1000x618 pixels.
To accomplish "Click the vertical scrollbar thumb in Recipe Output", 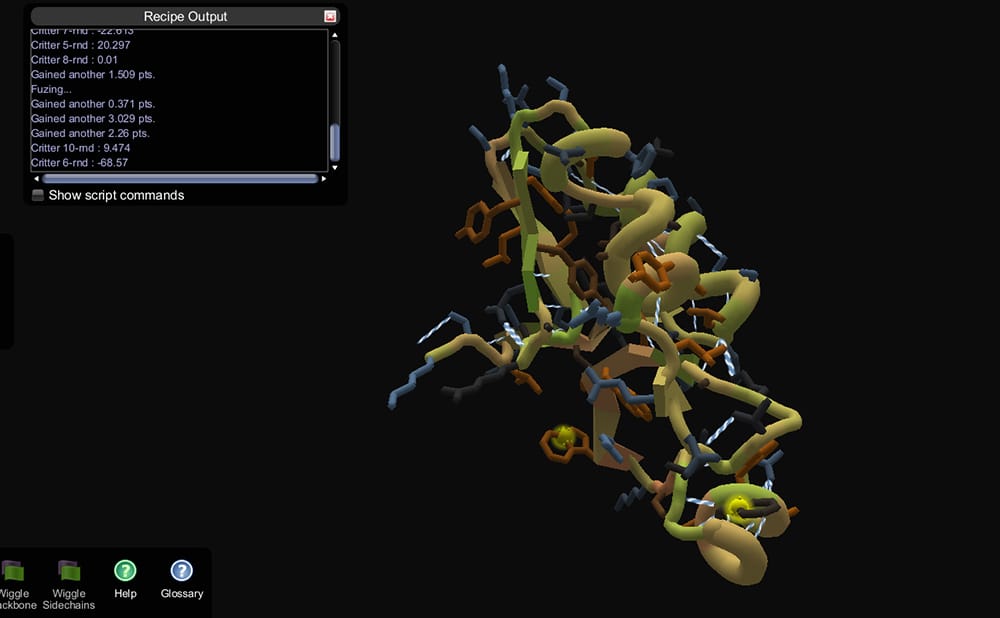I will (335, 142).
